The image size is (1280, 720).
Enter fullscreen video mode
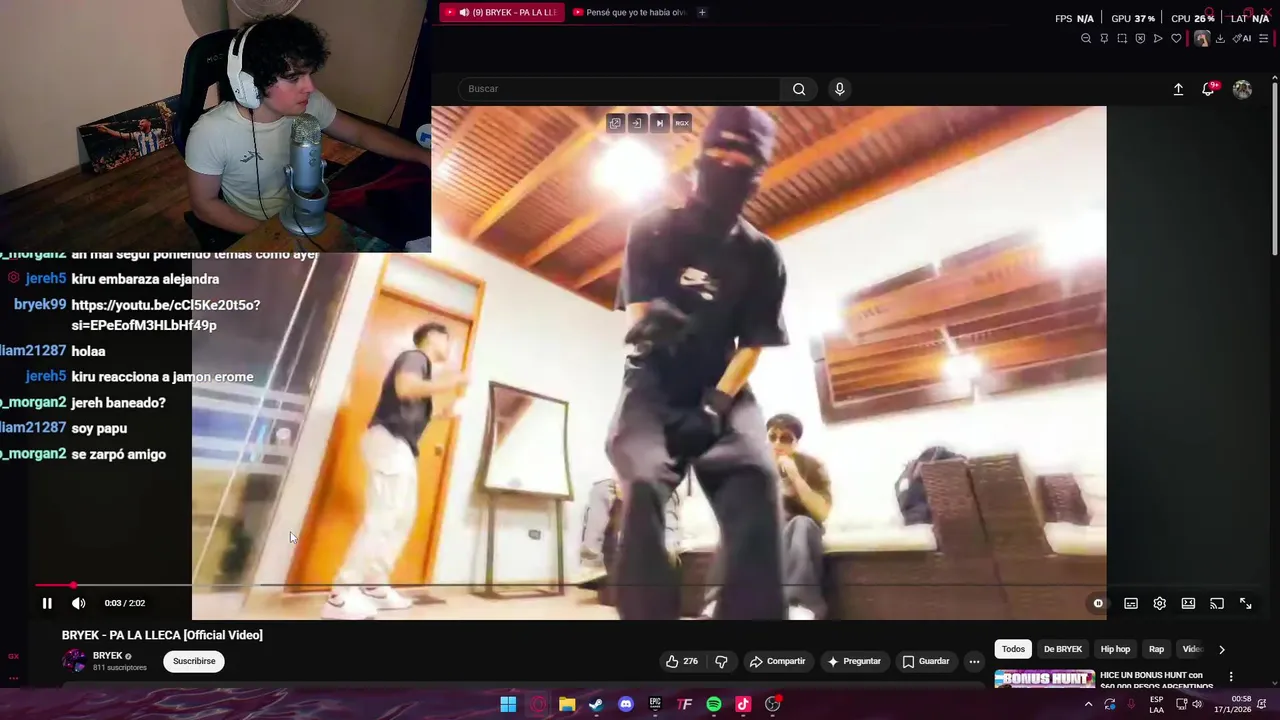[1246, 603]
